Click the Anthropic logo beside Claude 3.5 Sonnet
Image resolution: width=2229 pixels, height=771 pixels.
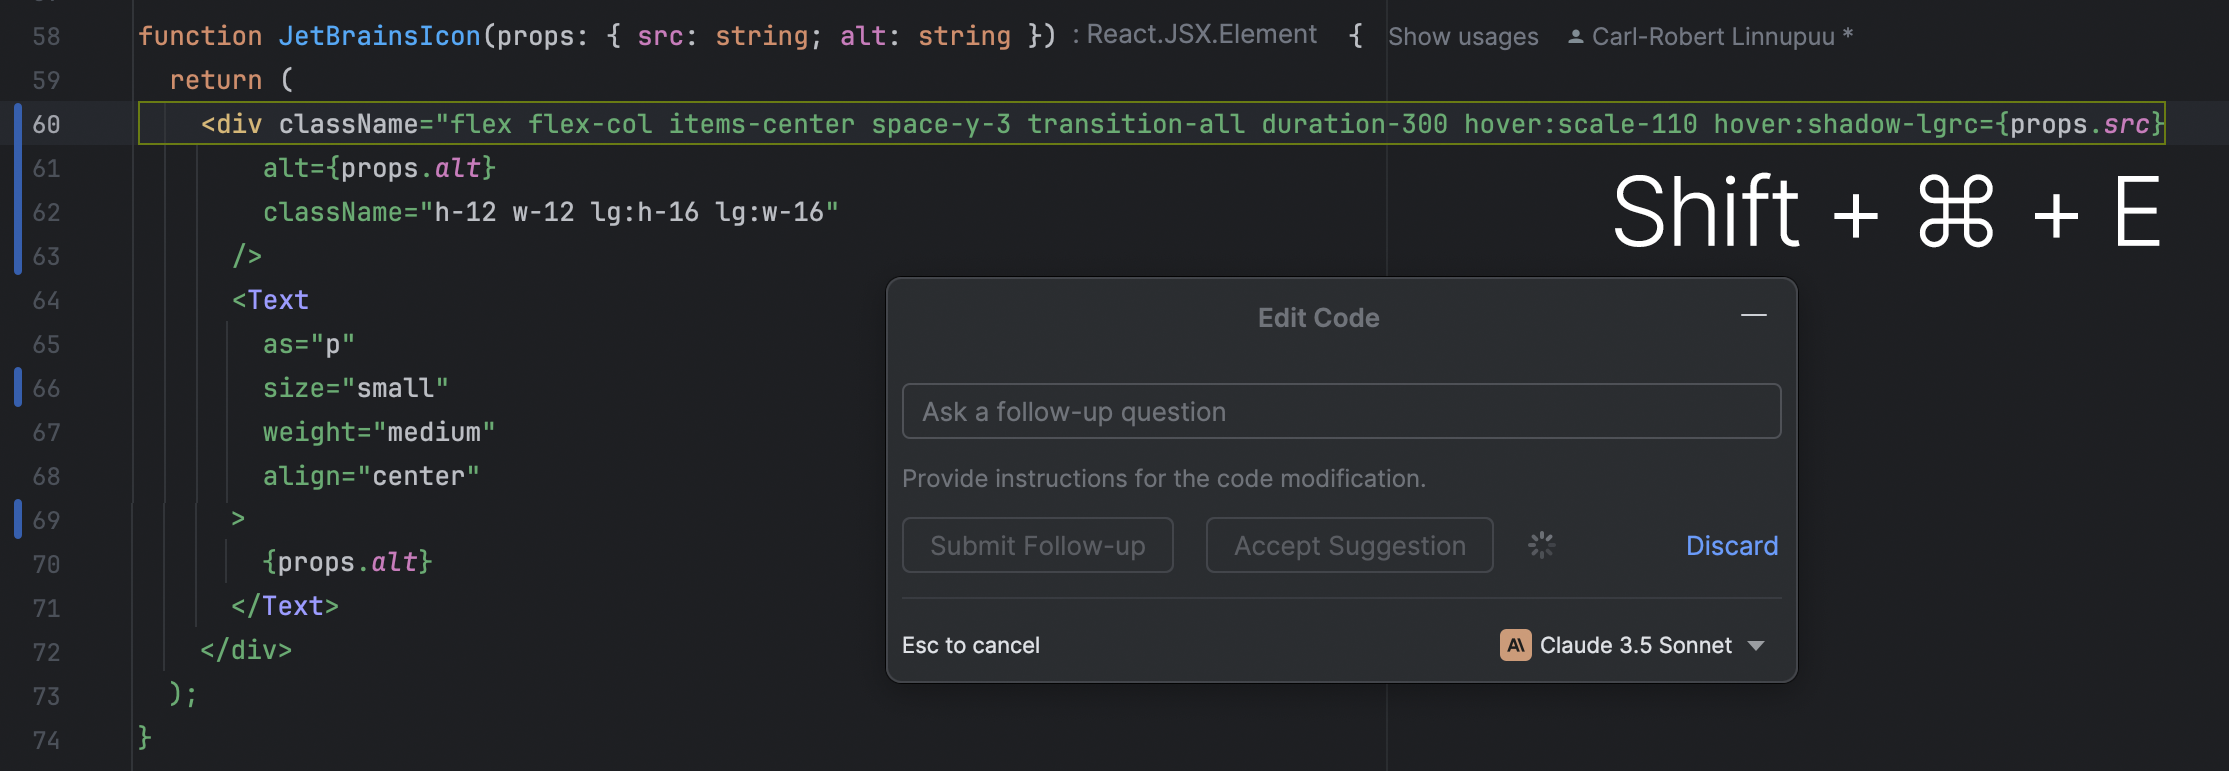pos(1515,645)
